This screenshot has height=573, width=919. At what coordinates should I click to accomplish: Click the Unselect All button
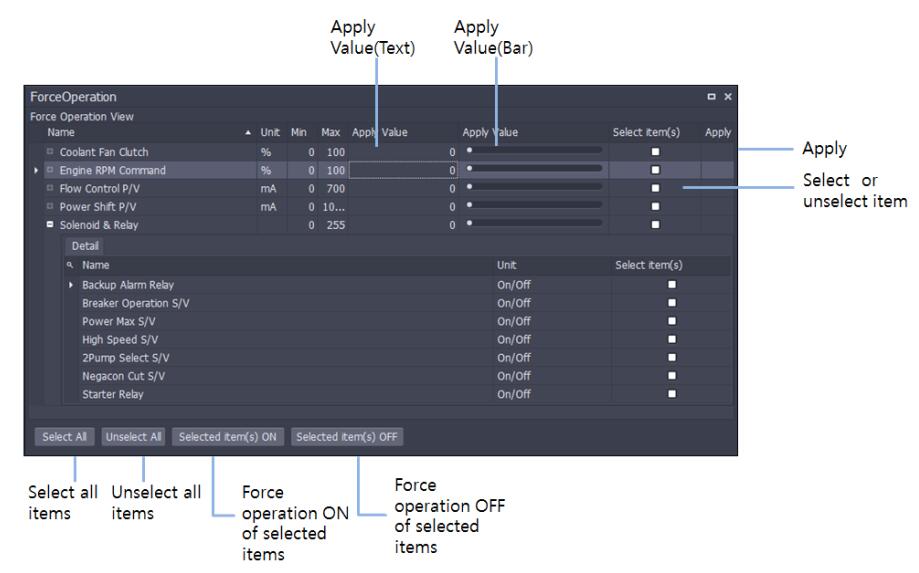pyautogui.click(x=133, y=436)
